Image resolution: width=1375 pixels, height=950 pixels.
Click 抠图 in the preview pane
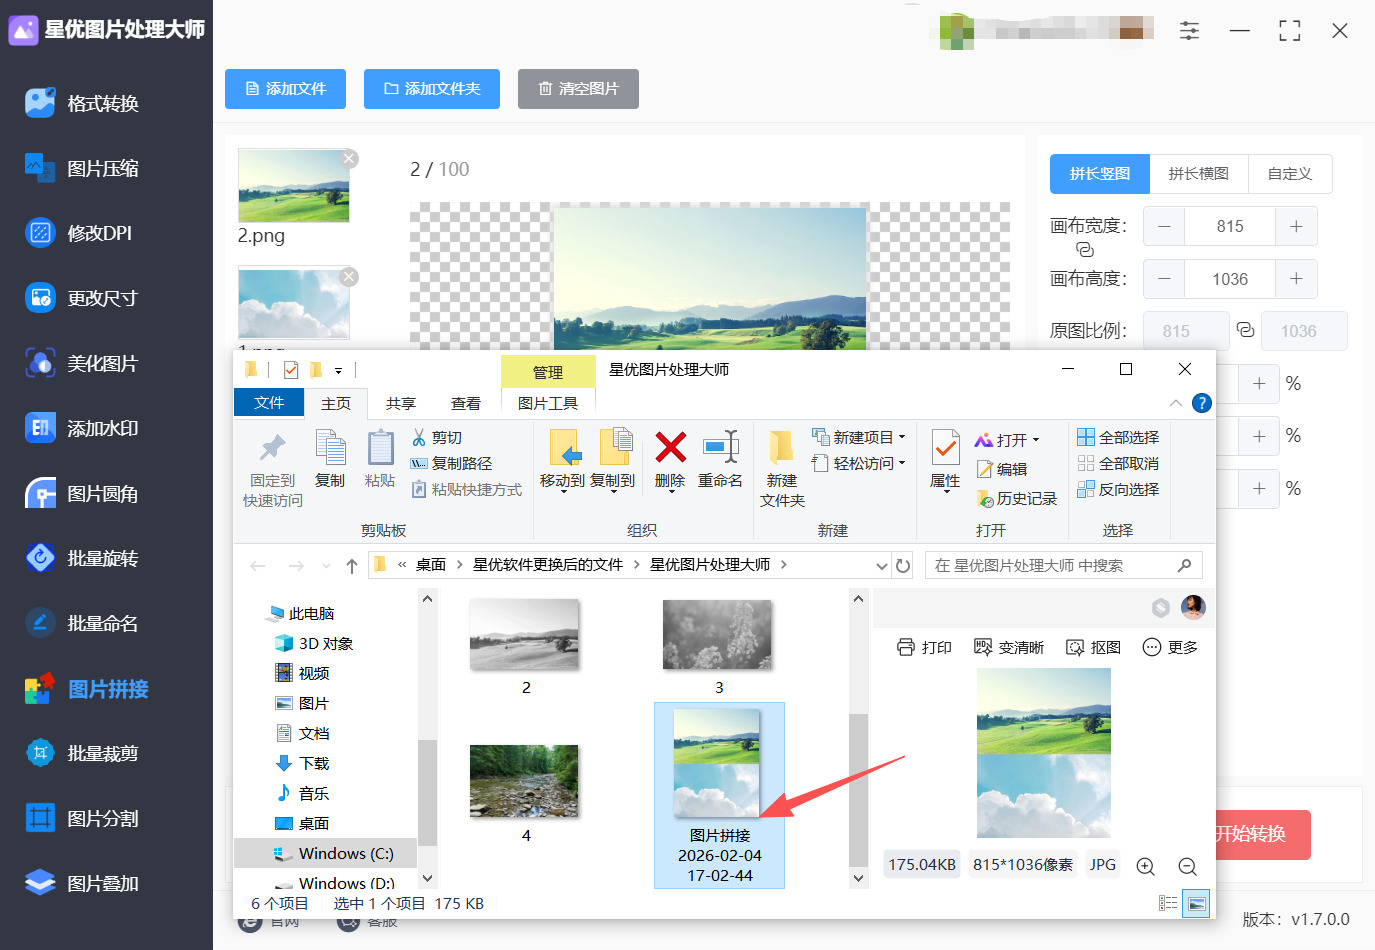coord(1093,648)
